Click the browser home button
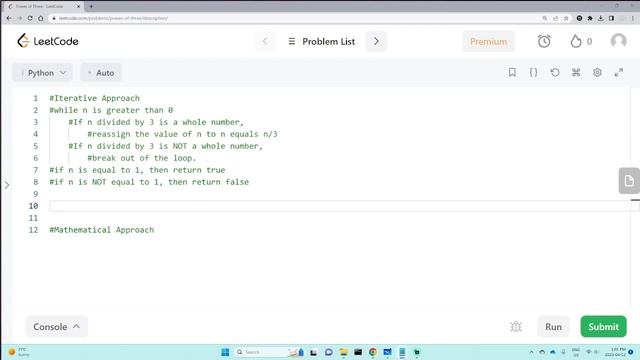 click(41, 18)
